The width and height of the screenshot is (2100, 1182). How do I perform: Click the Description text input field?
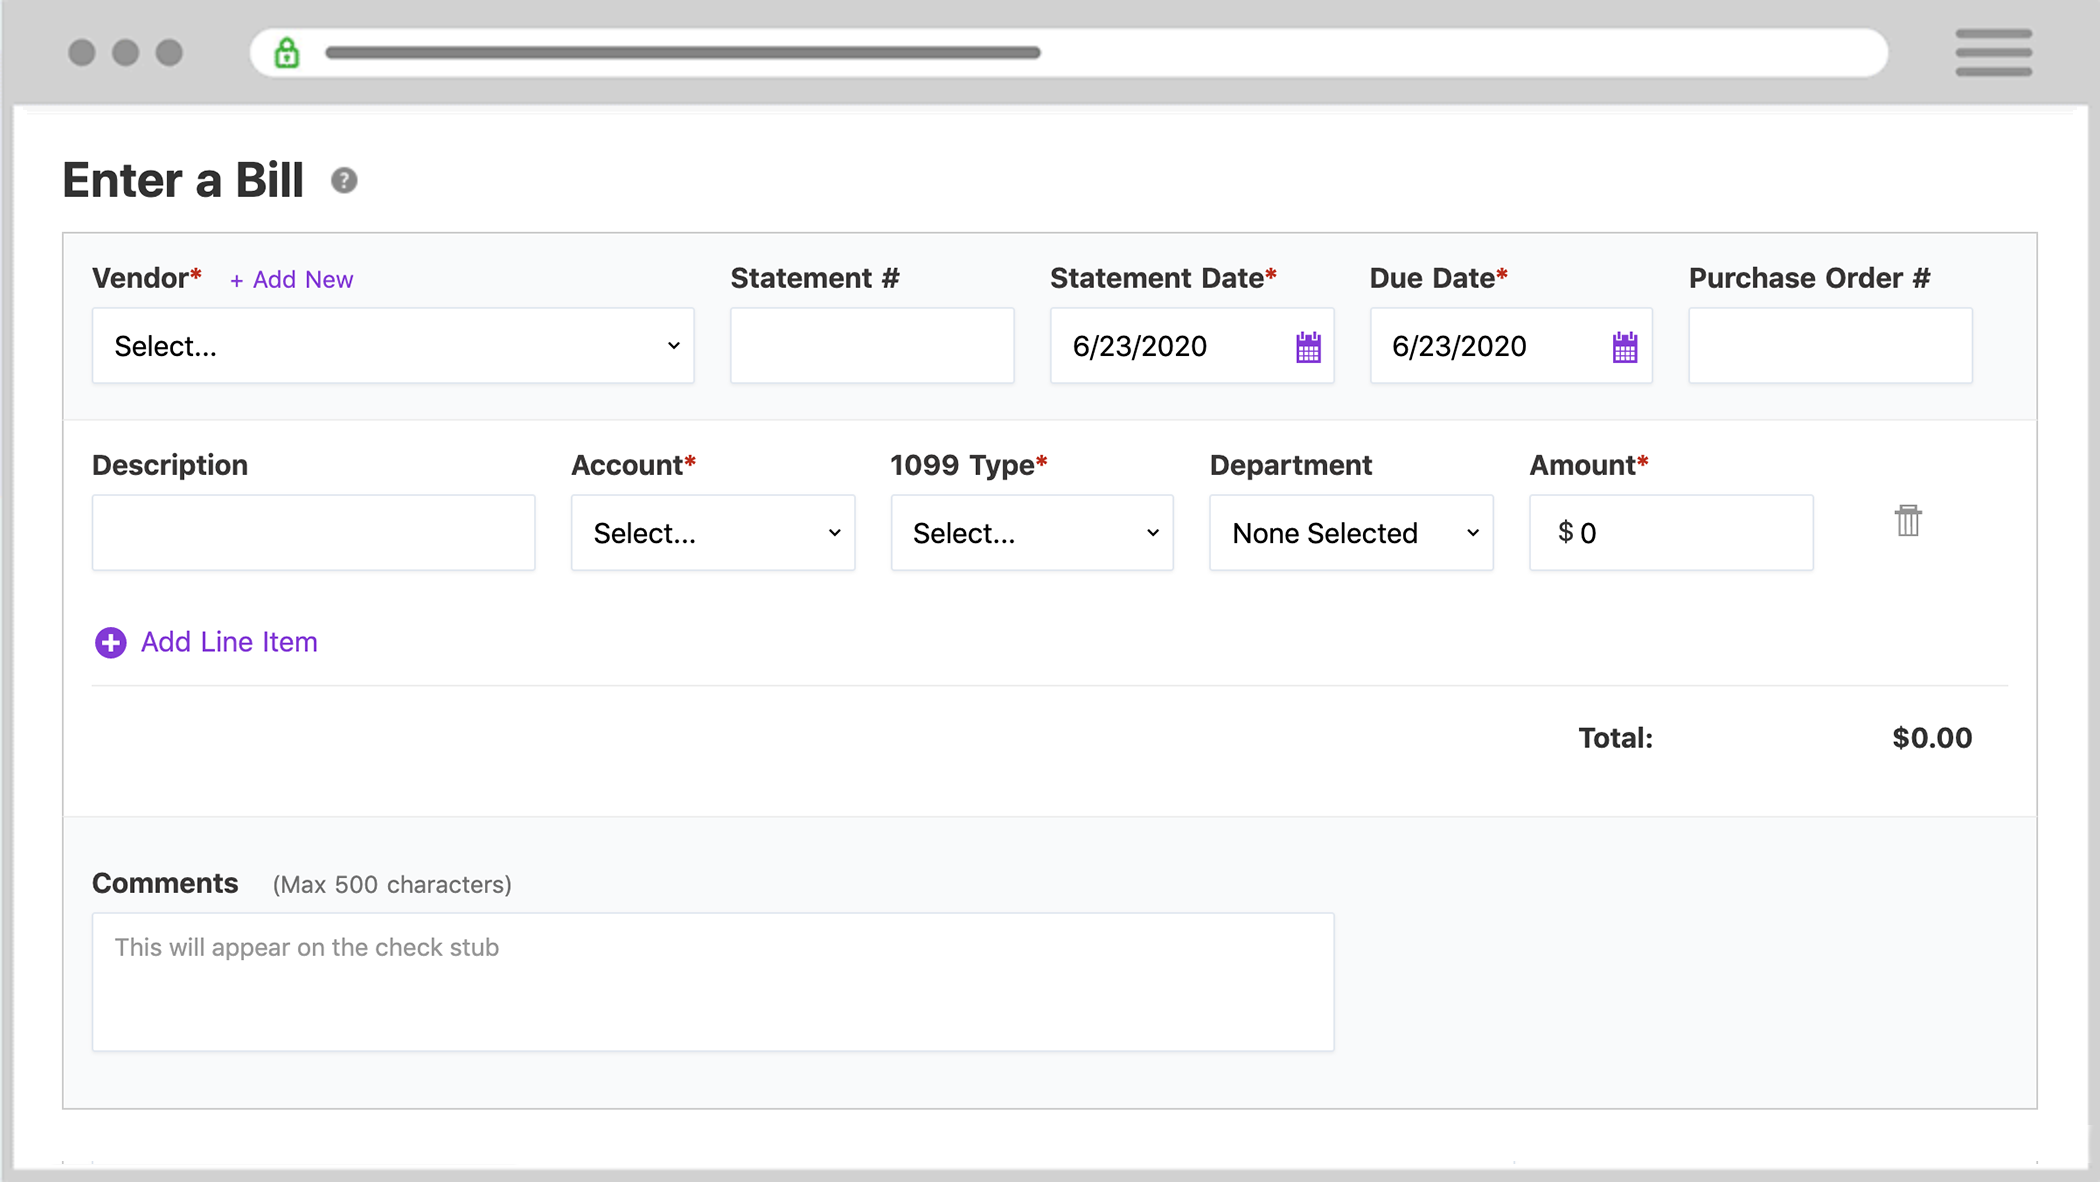(313, 533)
